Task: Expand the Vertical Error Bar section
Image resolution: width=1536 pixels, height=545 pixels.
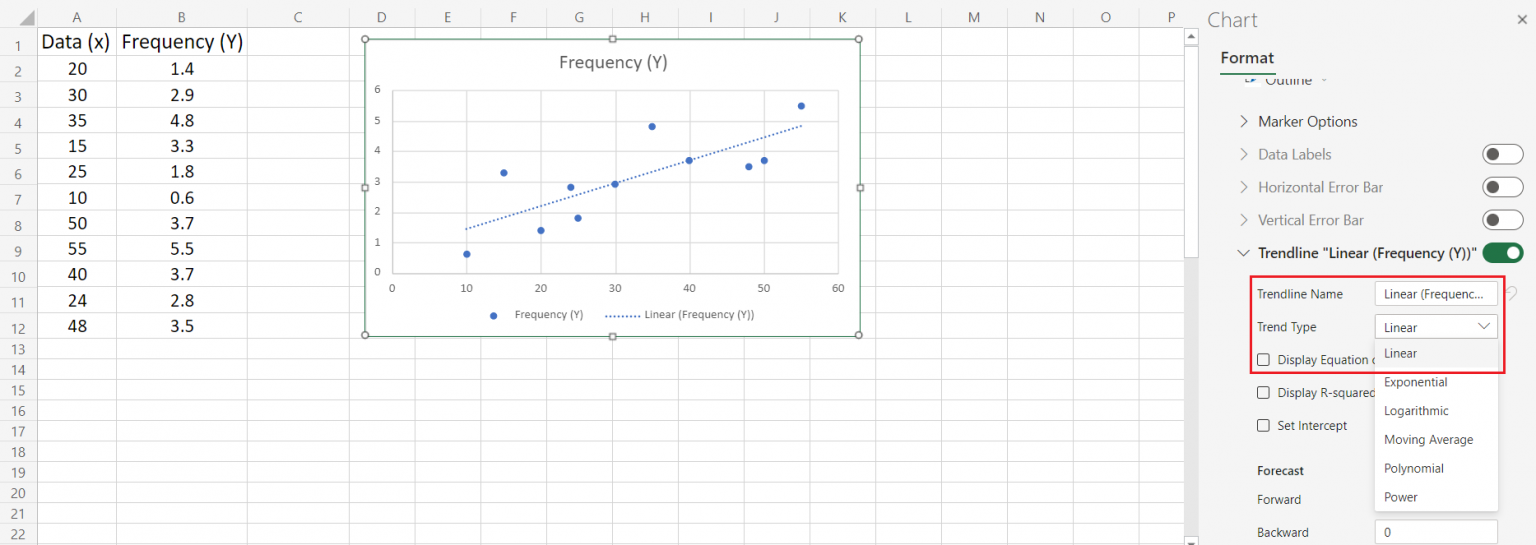Action: coord(1244,220)
